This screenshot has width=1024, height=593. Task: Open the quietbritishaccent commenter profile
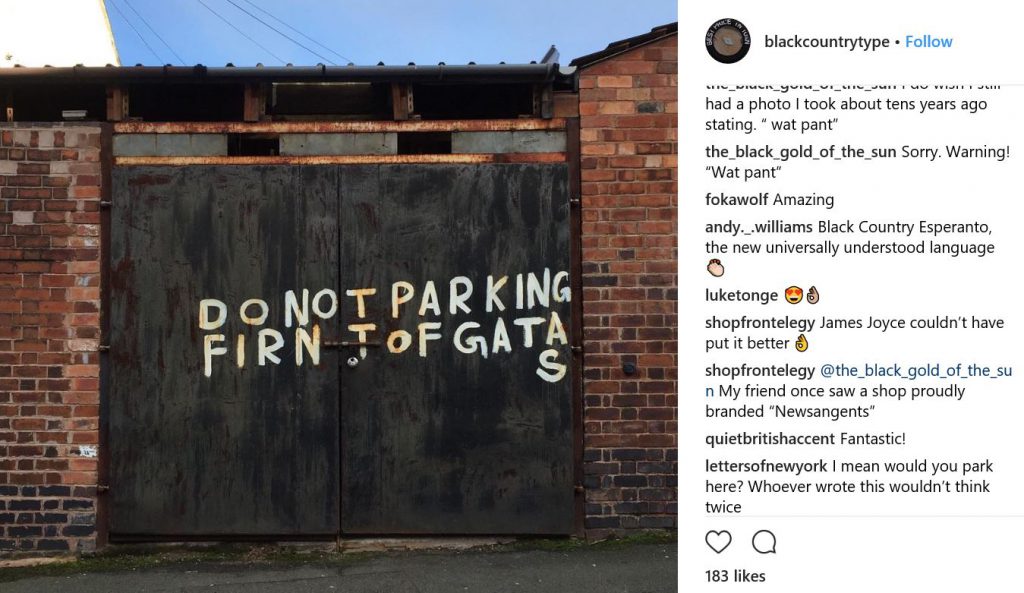click(x=770, y=439)
